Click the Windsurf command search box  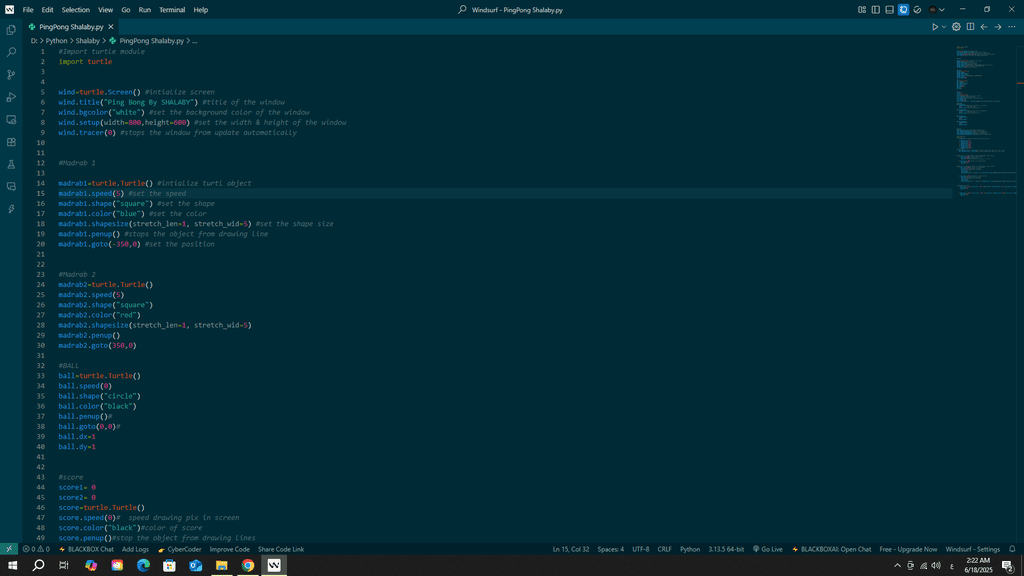click(x=511, y=10)
